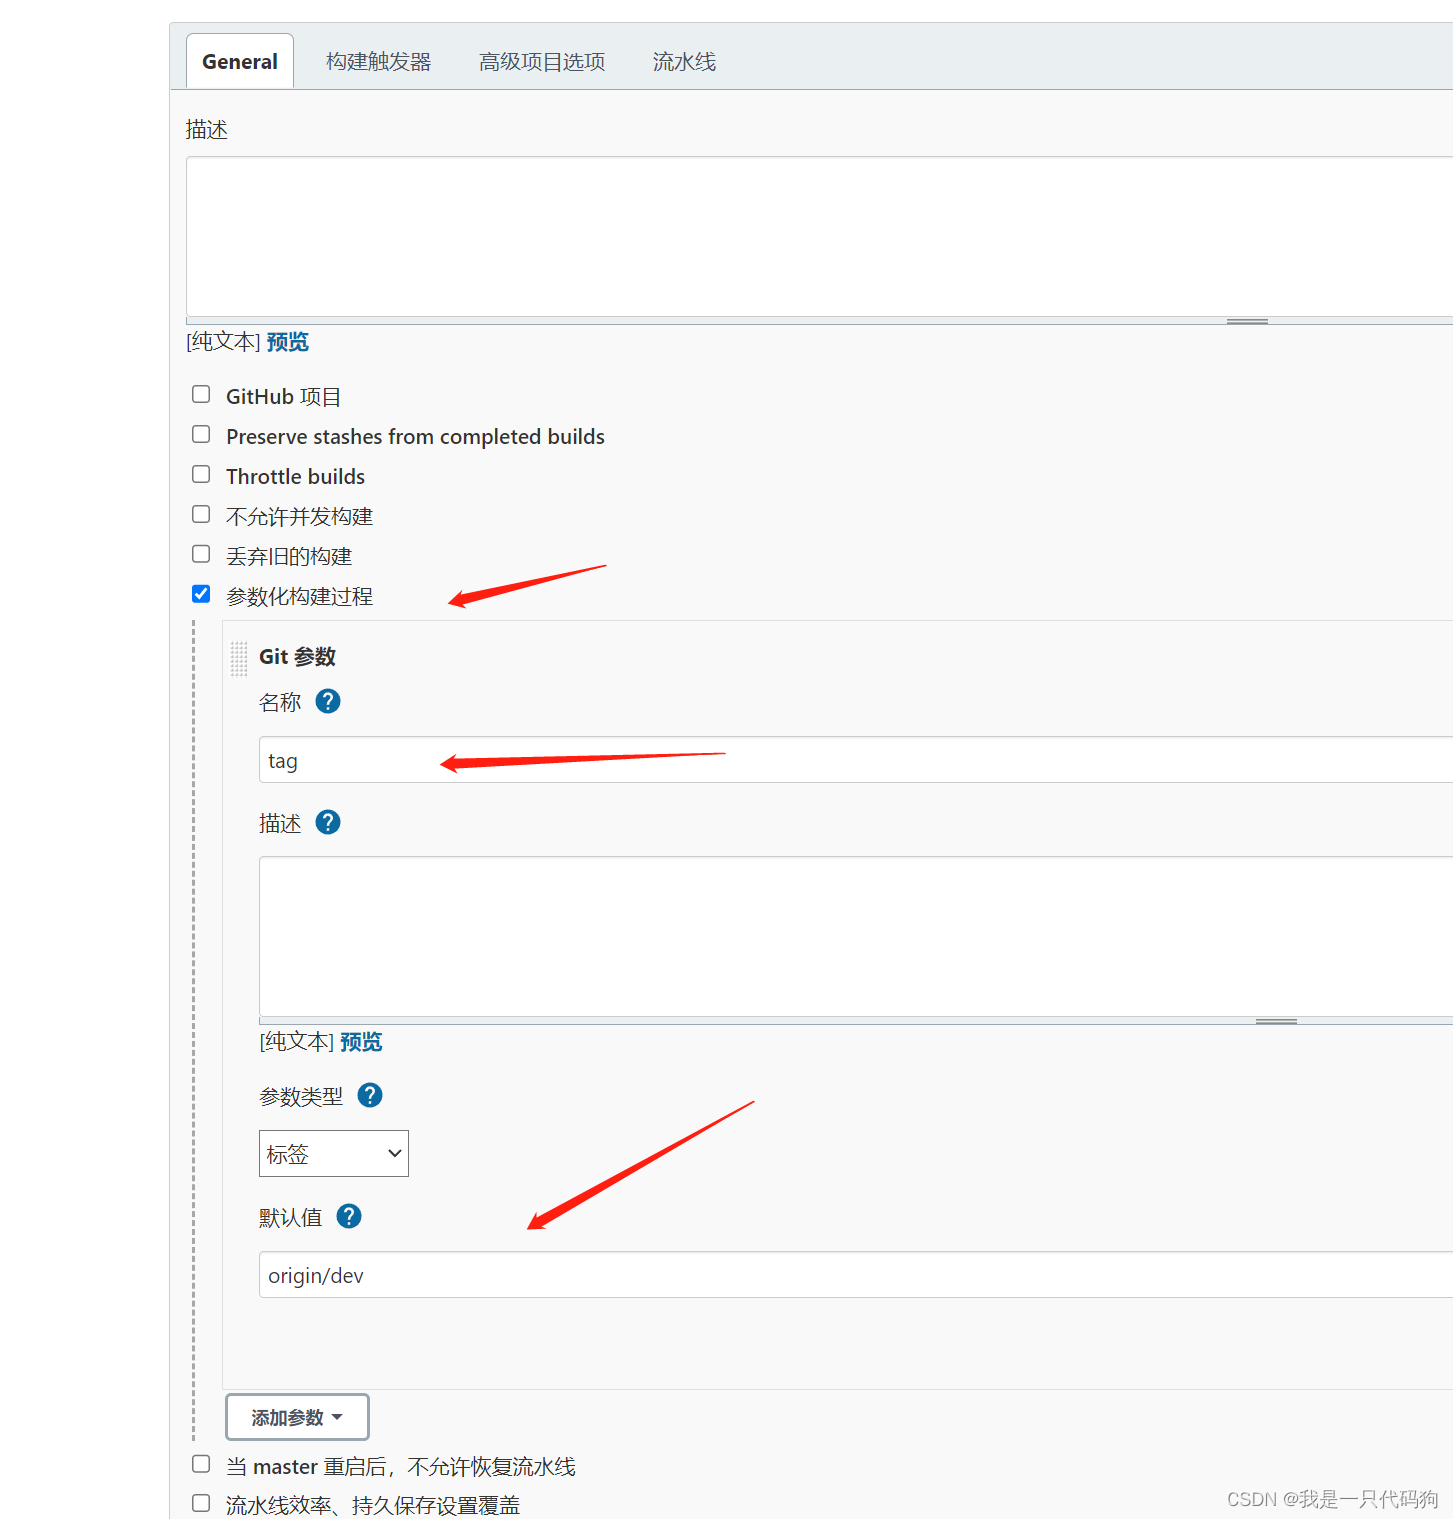Open the 添加参数 dropdown
This screenshot has height=1519, width=1453.
(297, 1416)
